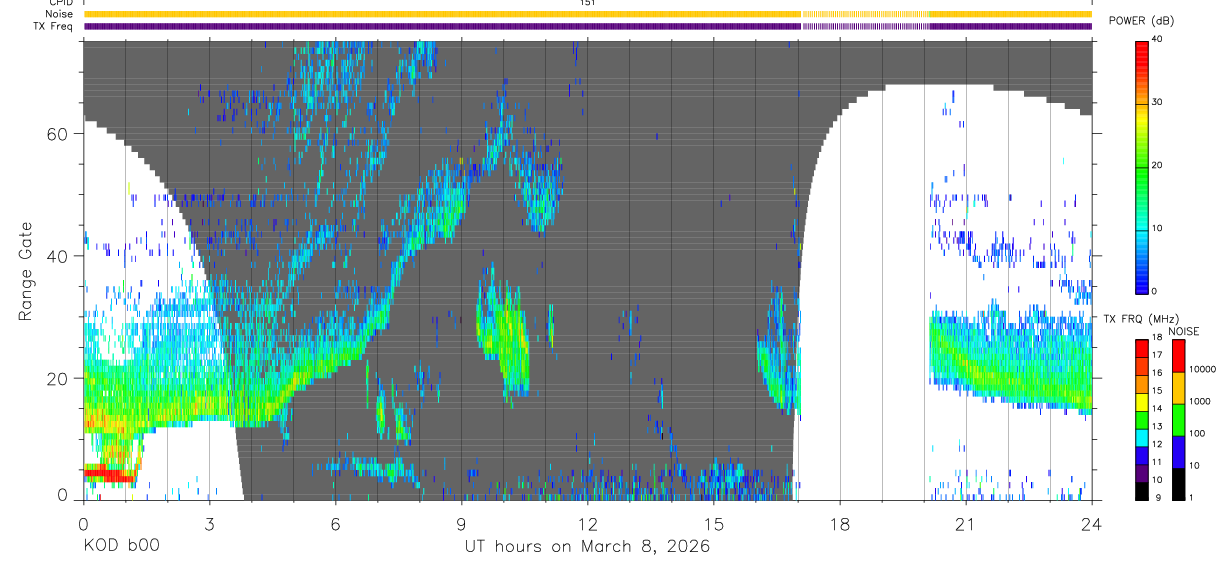Click the '24' tick on UT hours axis

[x=1092, y=523]
